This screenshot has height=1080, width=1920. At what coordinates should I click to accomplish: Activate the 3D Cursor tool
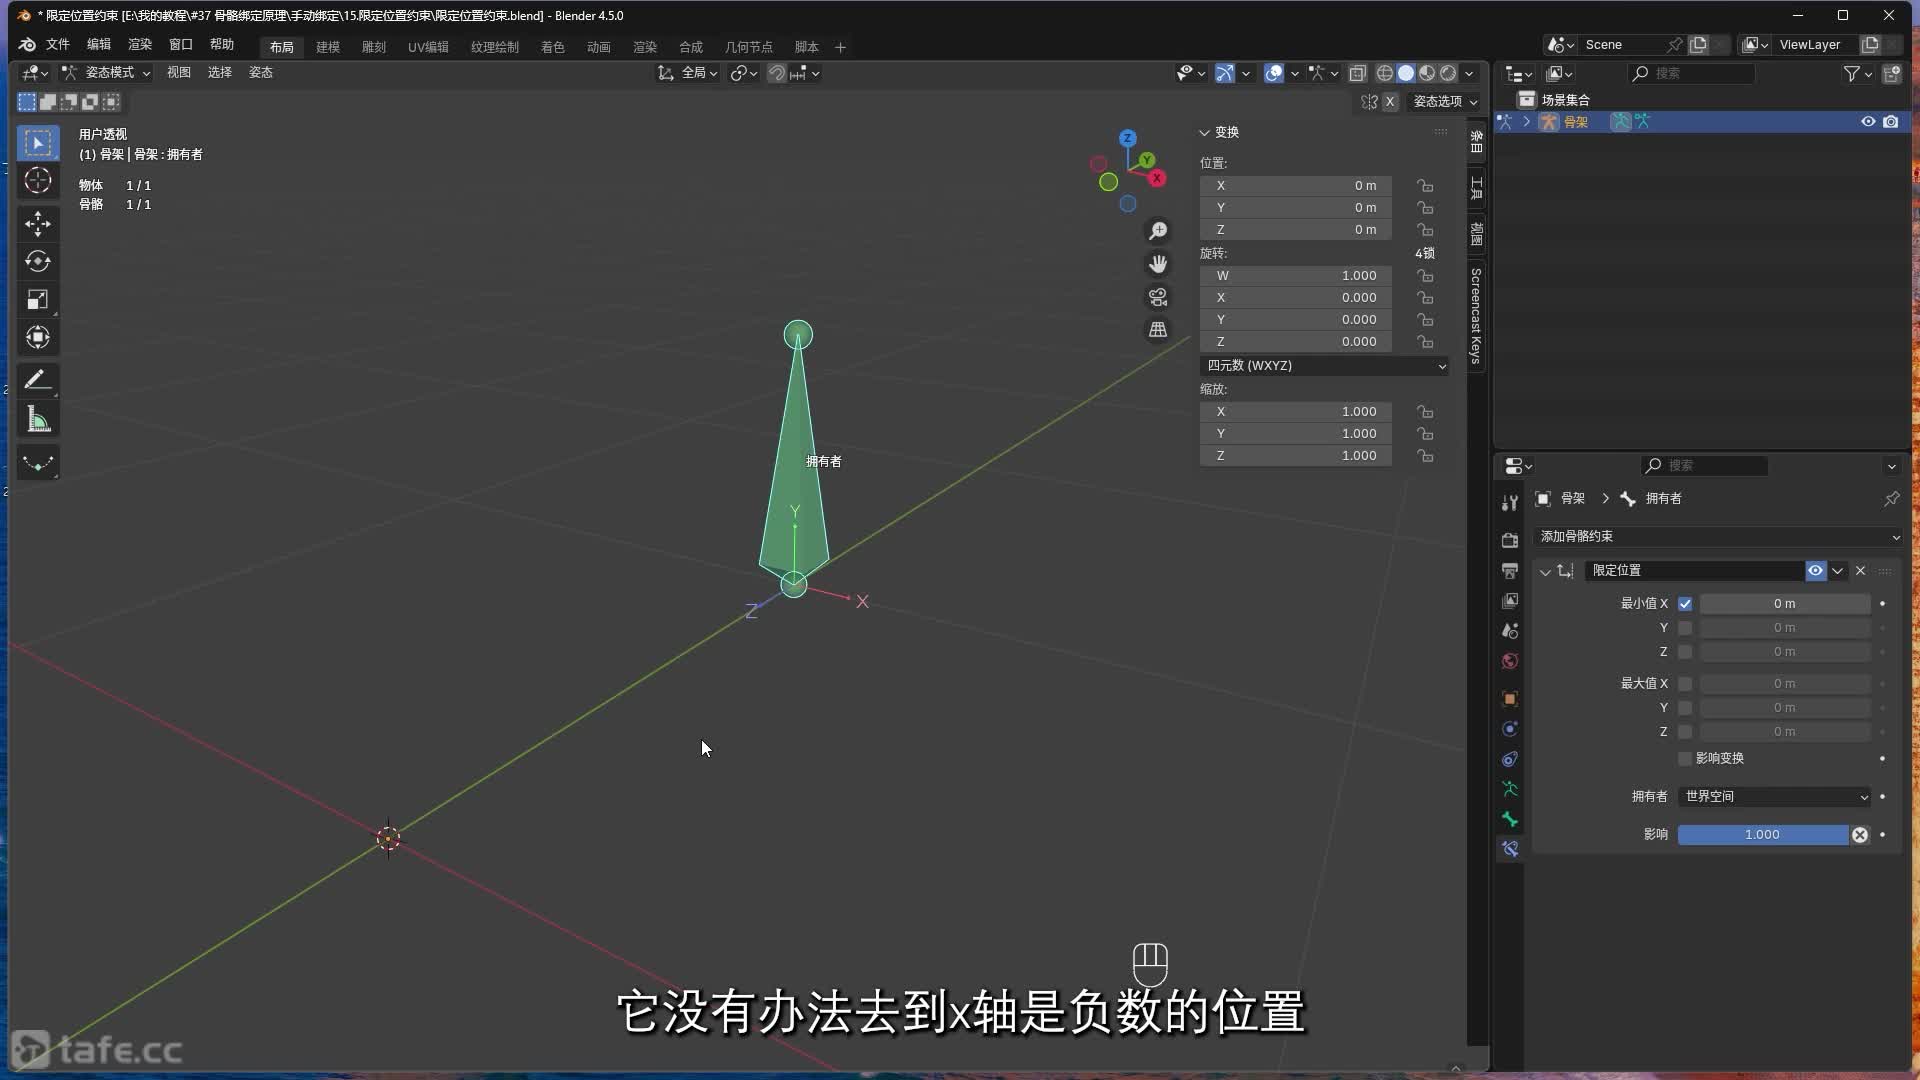(38, 181)
